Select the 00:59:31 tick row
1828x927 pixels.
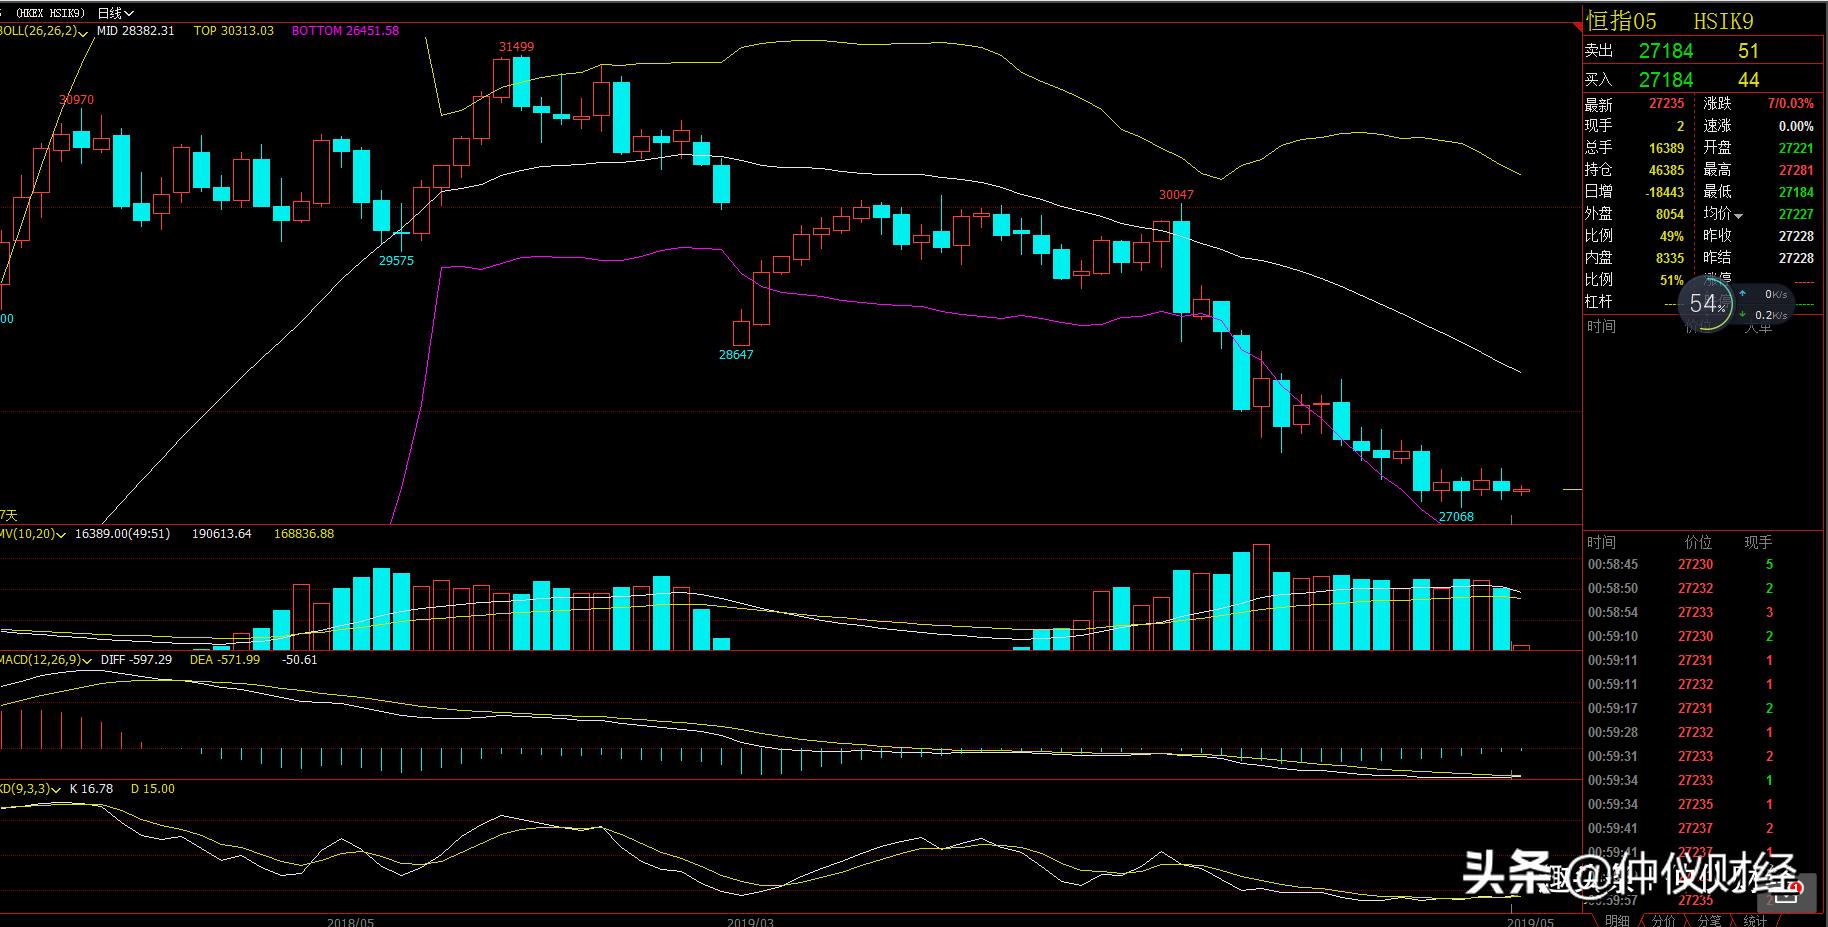1704,757
